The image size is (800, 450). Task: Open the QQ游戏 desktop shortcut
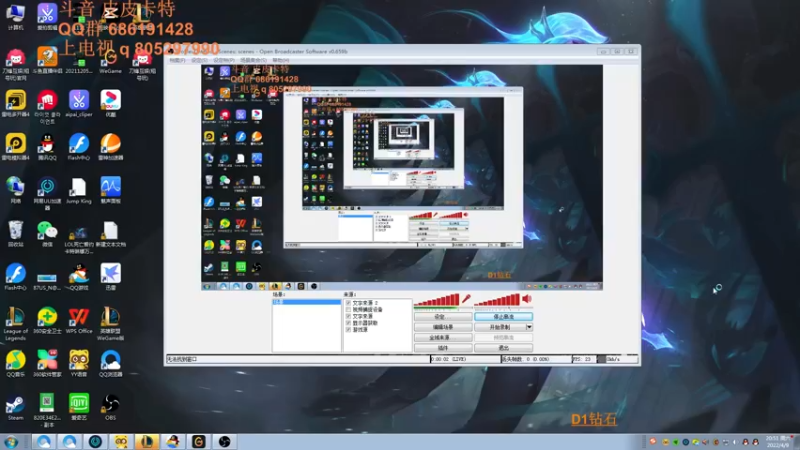click(x=79, y=277)
